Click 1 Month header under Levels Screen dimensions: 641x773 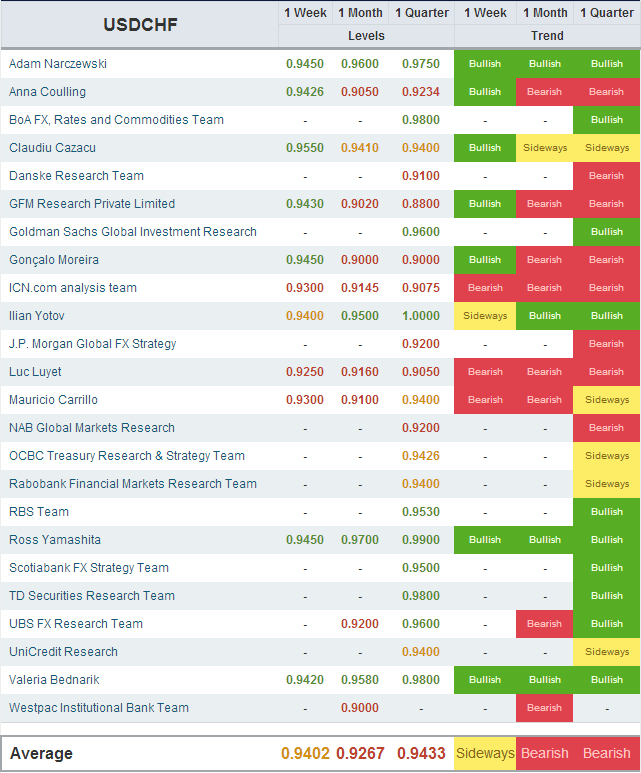360,13
